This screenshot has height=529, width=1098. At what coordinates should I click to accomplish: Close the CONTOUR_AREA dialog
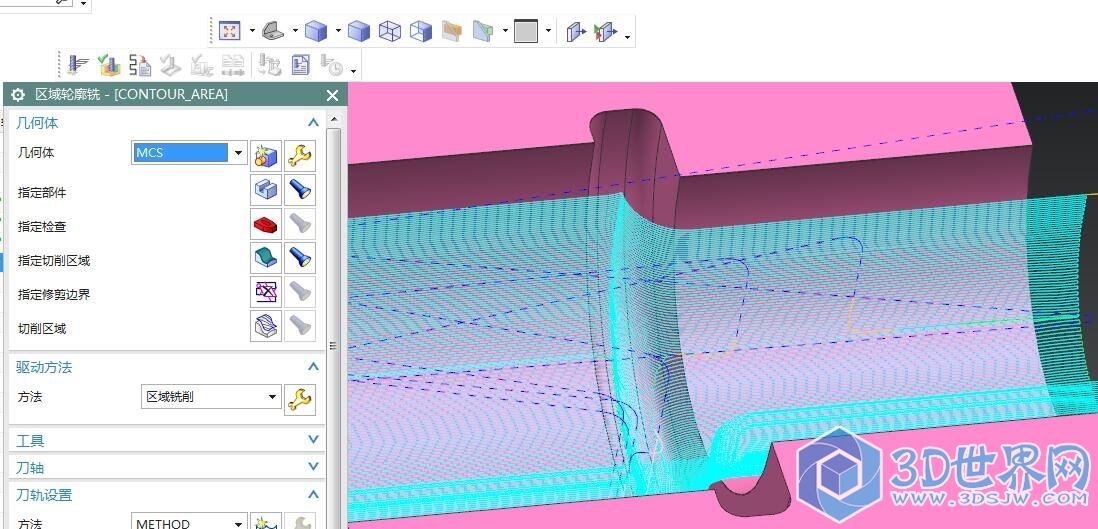[x=333, y=95]
